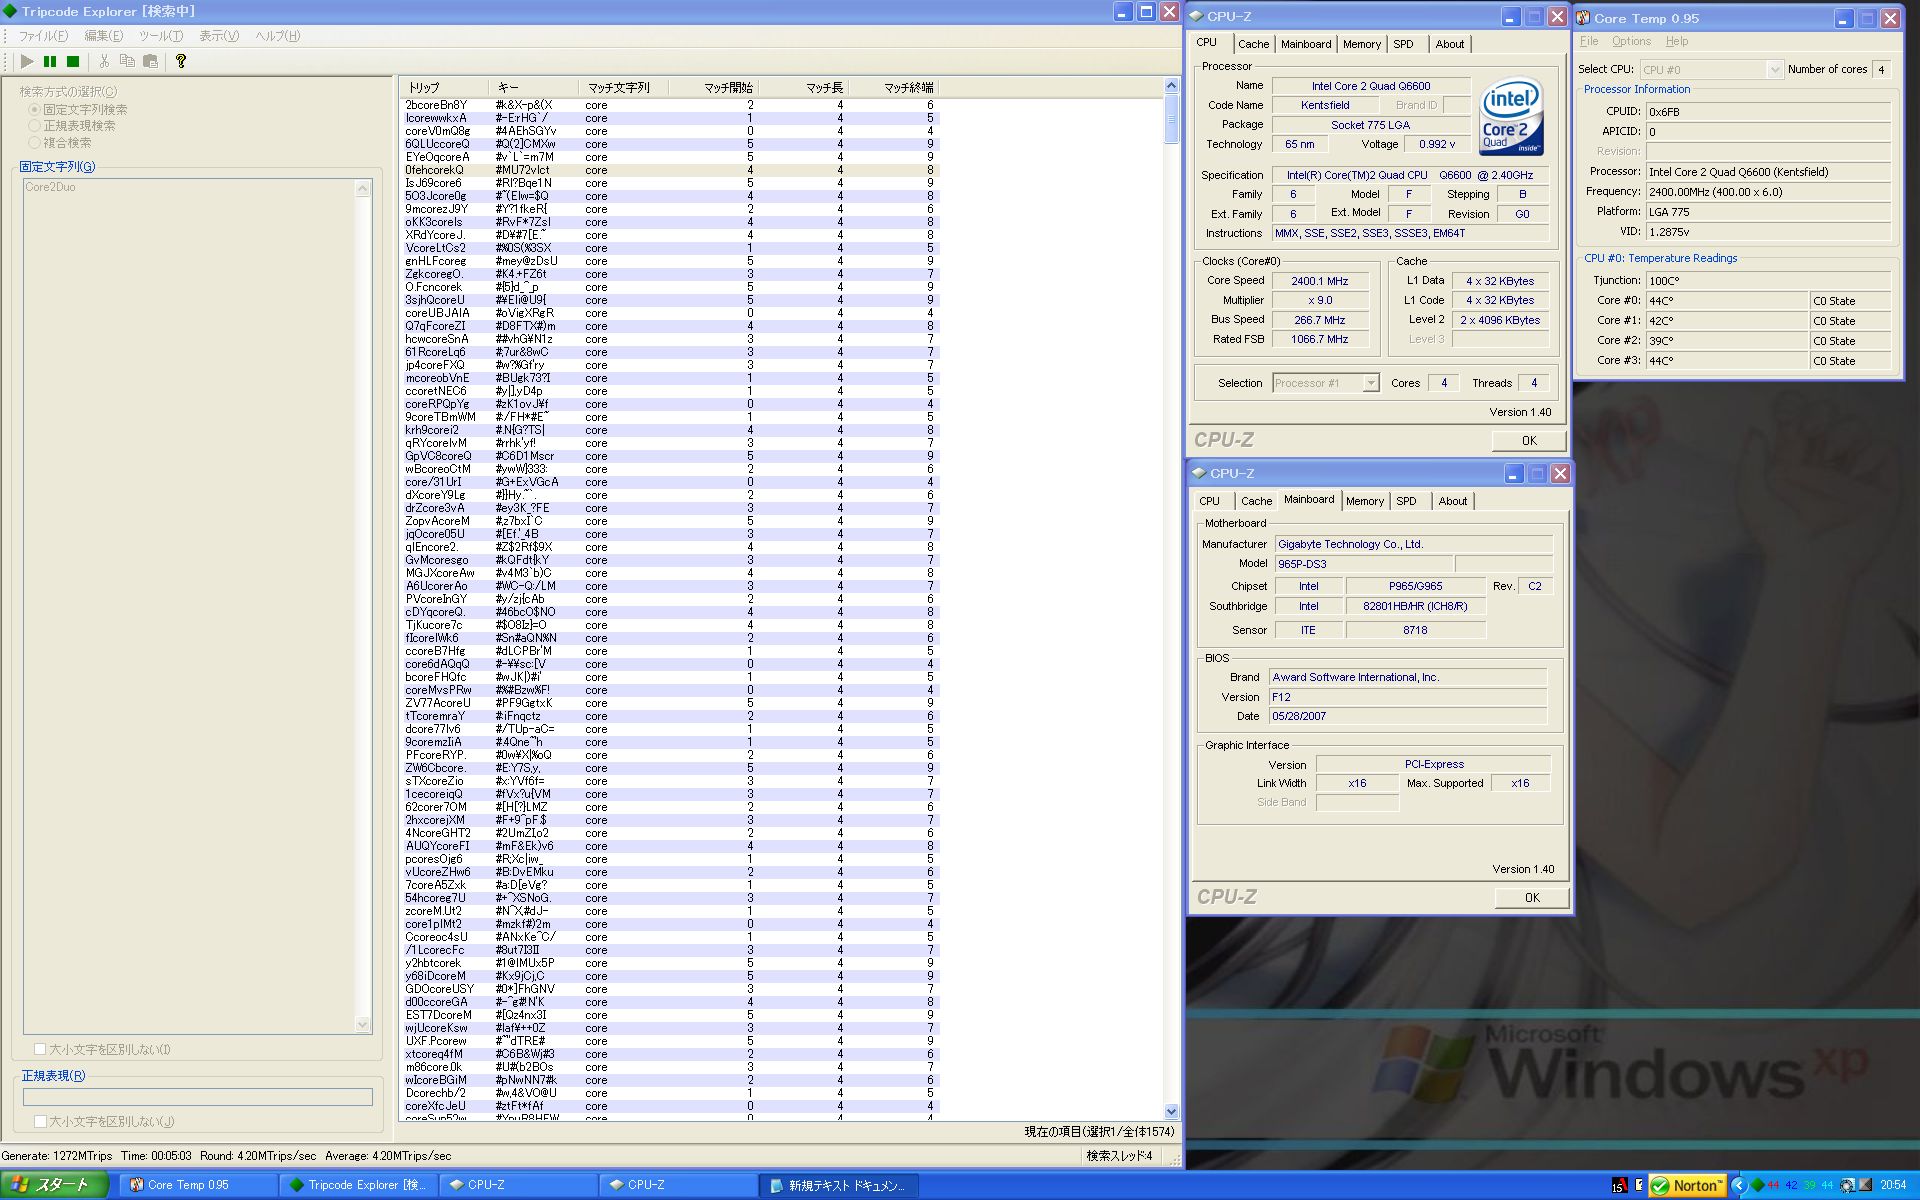The height and width of the screenshot is (1200, 1920).
Task: Click the scissors Cut toolbar icon
Action: pyautogui.click(x=104, y=61)
